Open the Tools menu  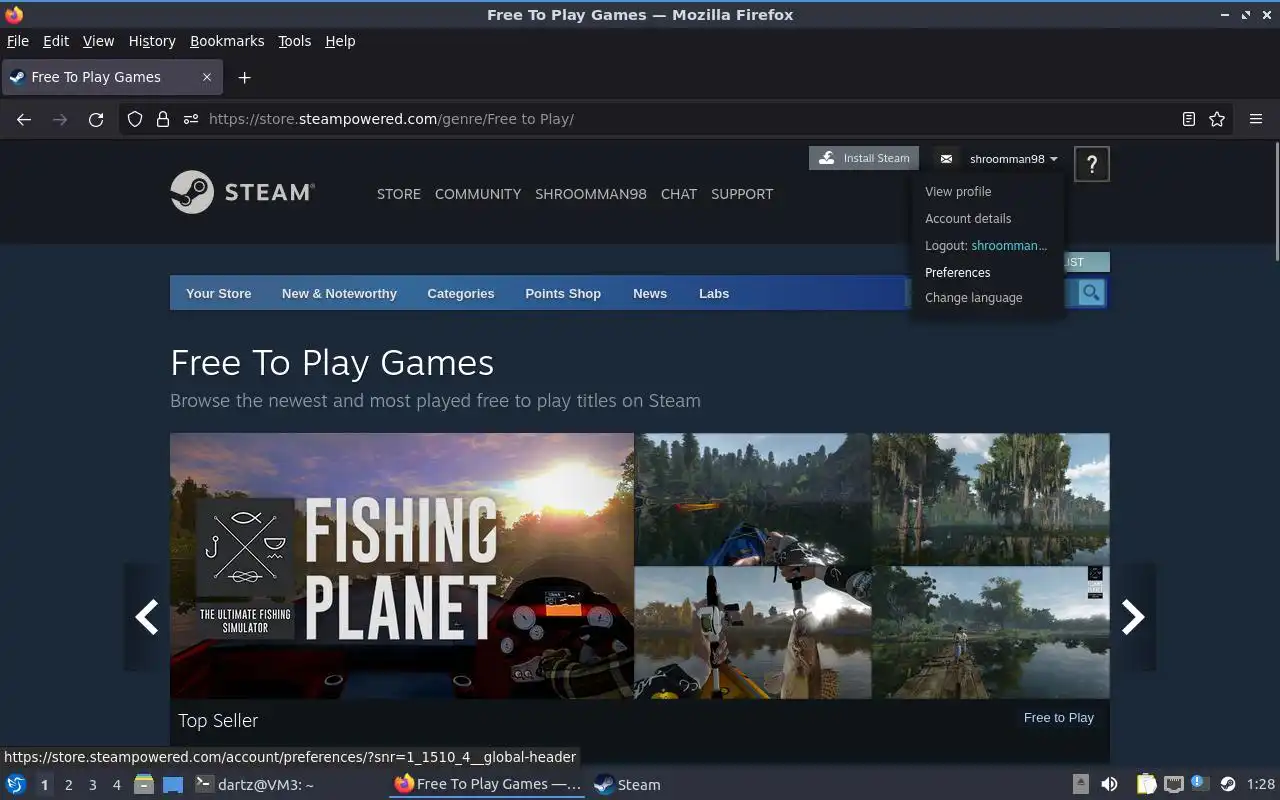295,41
